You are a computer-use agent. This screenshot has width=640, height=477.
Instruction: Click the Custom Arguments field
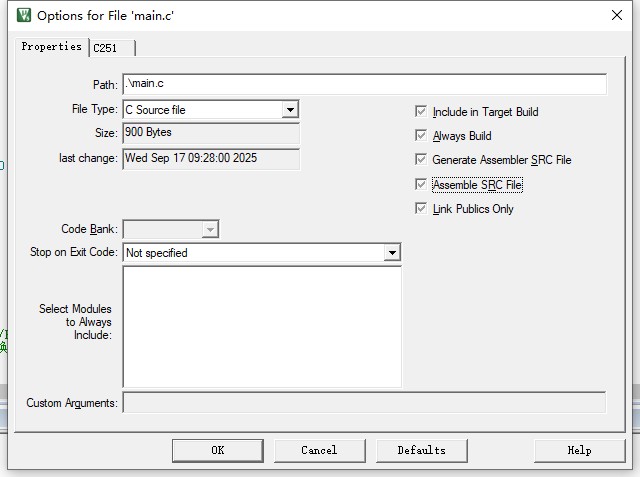pos(364,403)
